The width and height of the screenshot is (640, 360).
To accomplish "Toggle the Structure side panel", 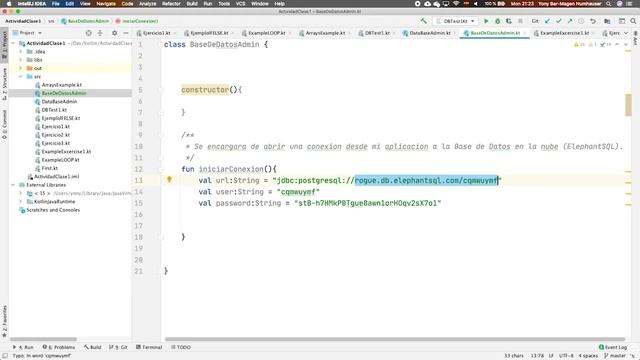I will click(x=4, y=84).
